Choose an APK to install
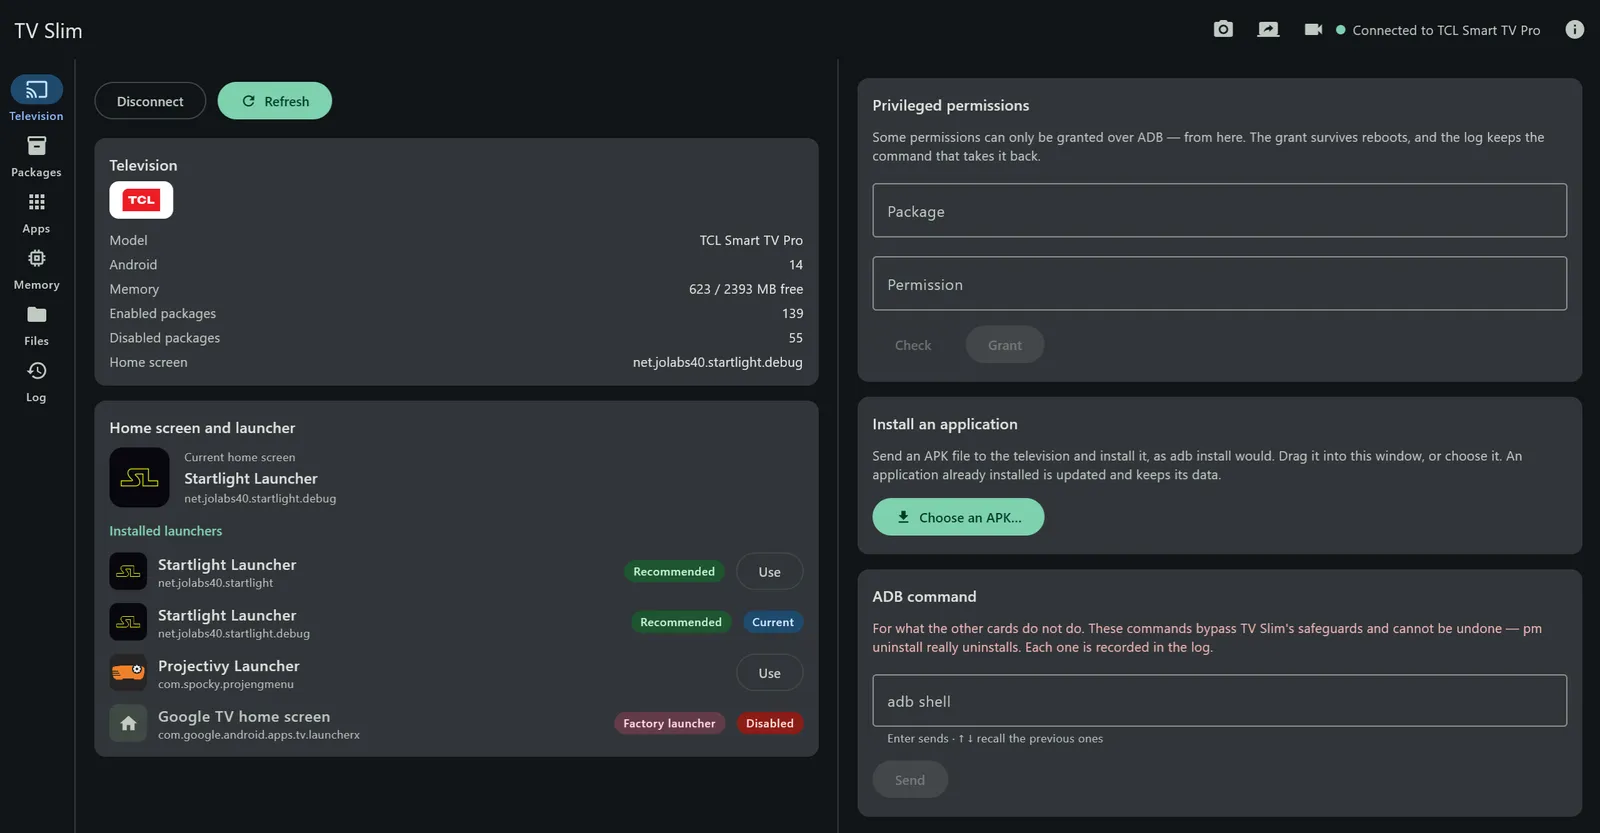 (x=958, y=517)
